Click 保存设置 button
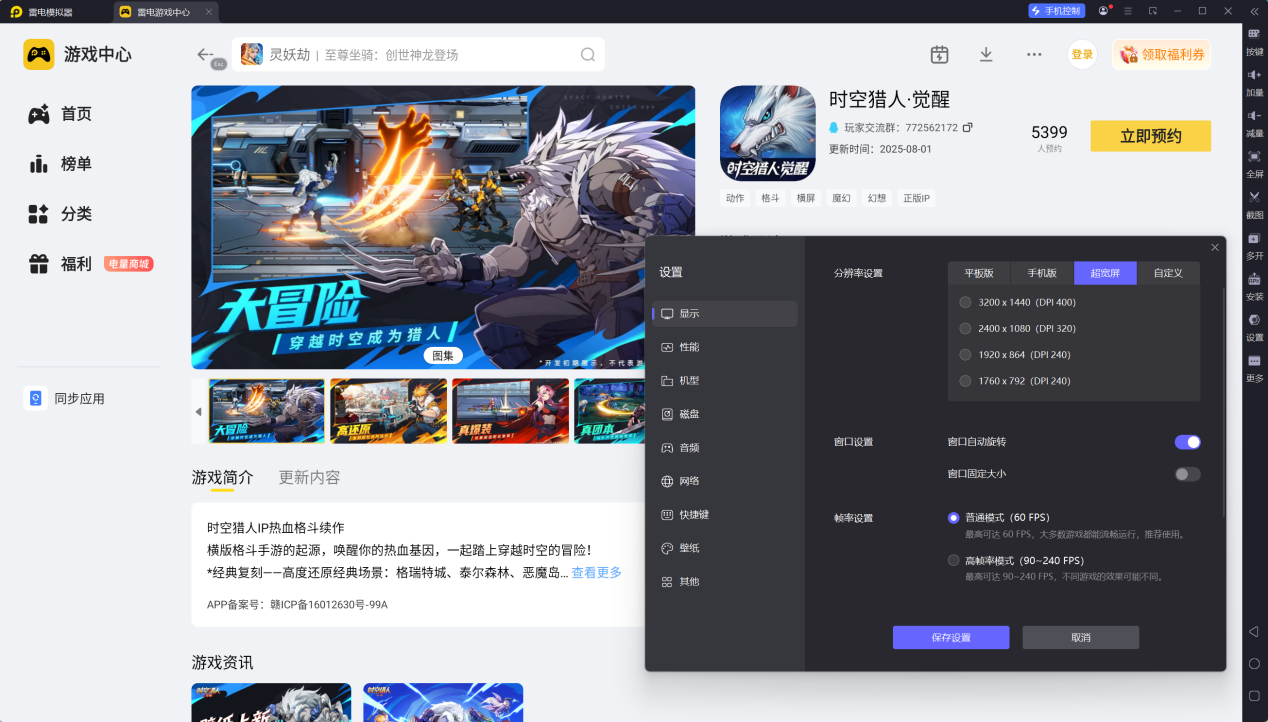 pyautogui.click(x=951, y=638)
